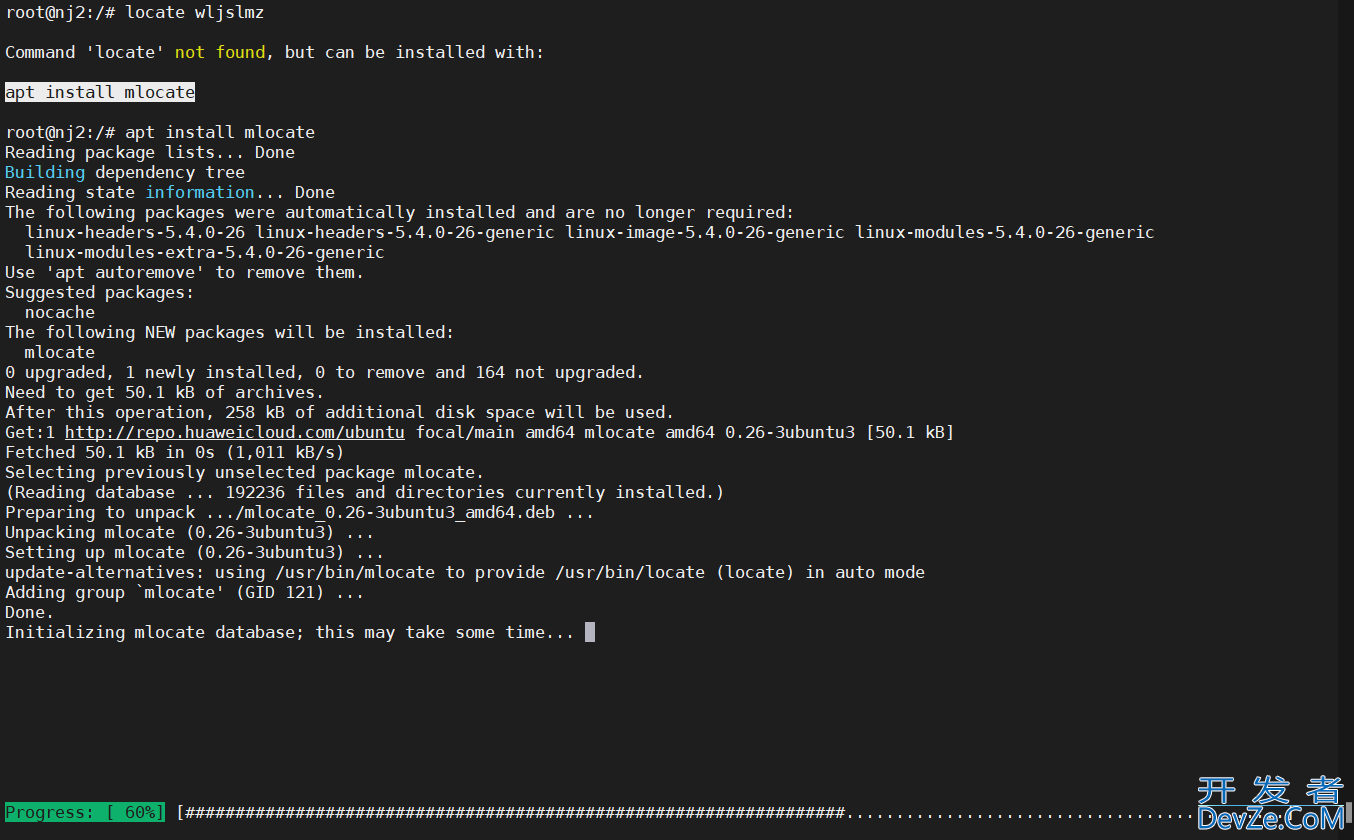Select the highlighted 'apt install mlocate' suggestion
The width and height of the screenshot is (1354, 840).
click(100, 92)
